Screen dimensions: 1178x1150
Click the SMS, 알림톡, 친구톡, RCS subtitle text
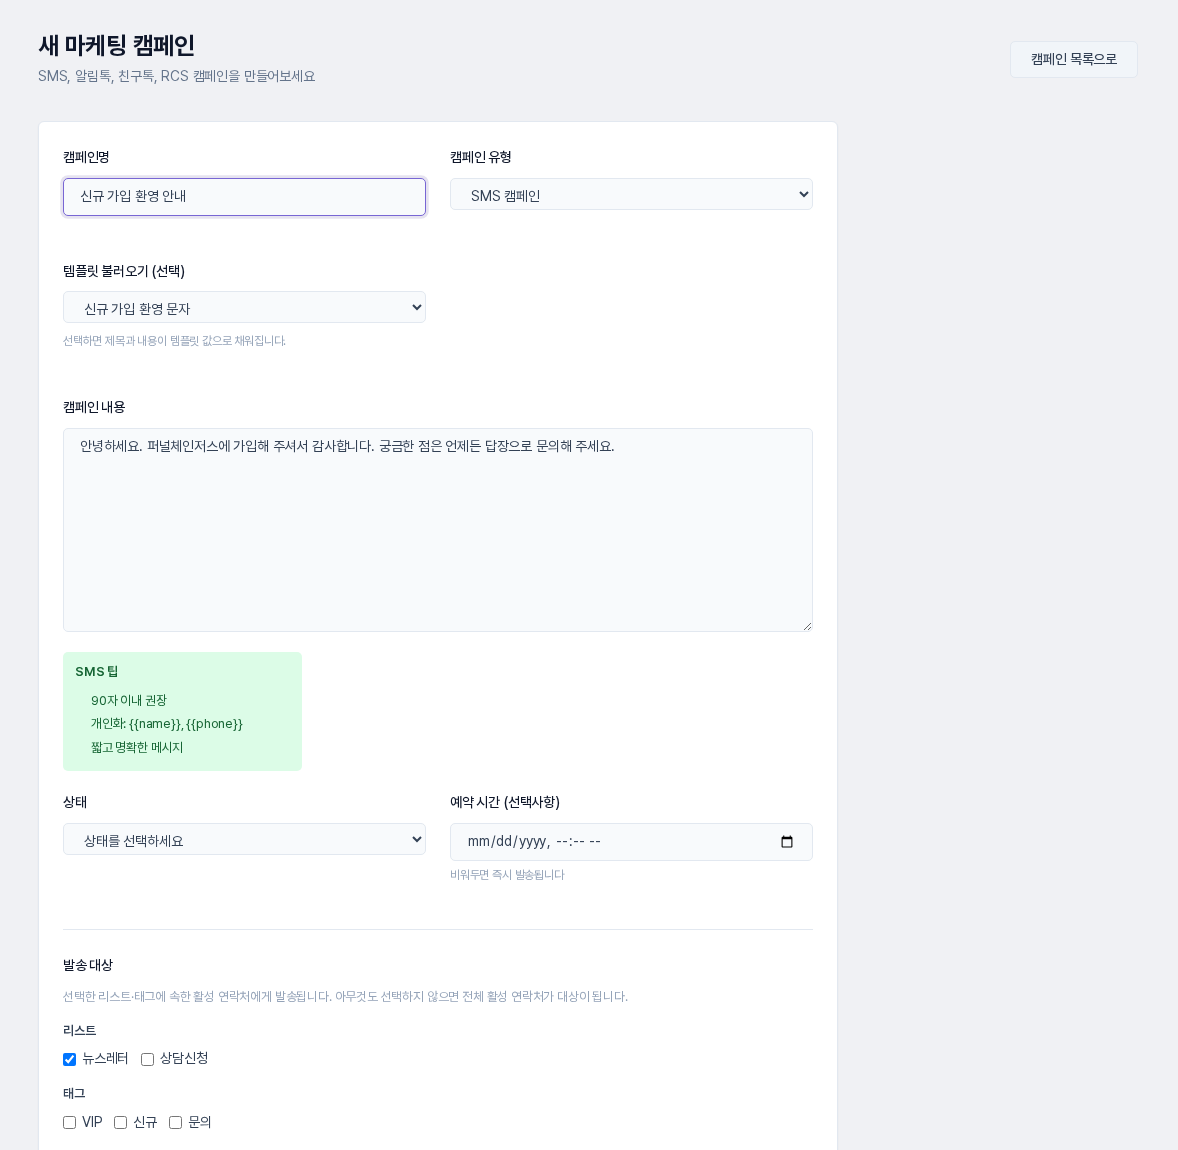tap(177, 77)
